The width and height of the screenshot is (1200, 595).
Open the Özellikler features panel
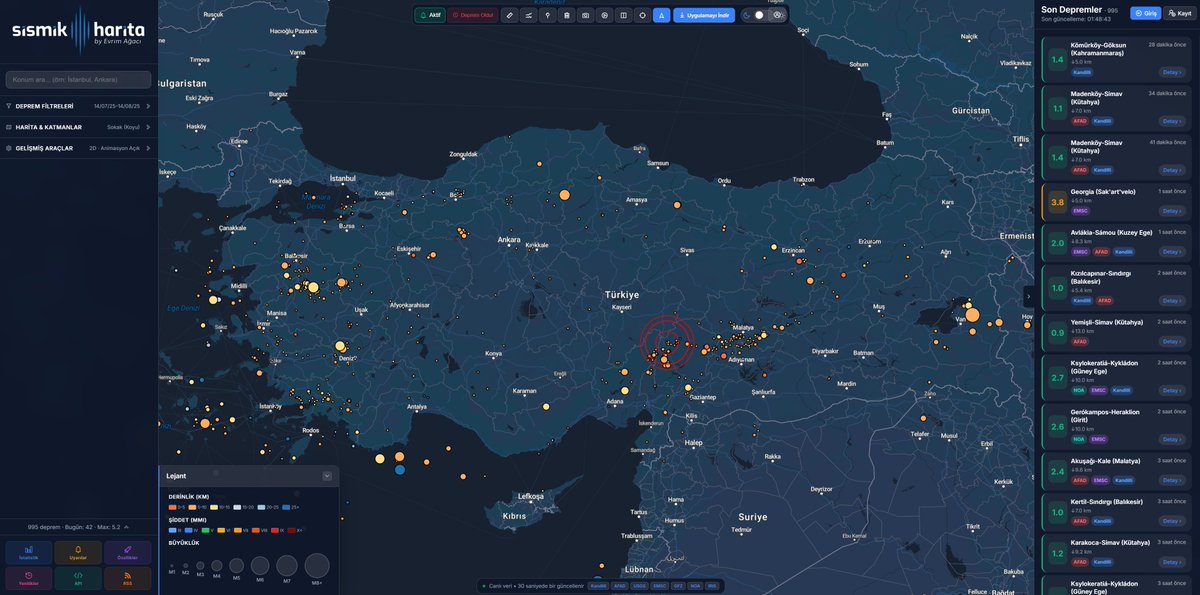point(128,552)
